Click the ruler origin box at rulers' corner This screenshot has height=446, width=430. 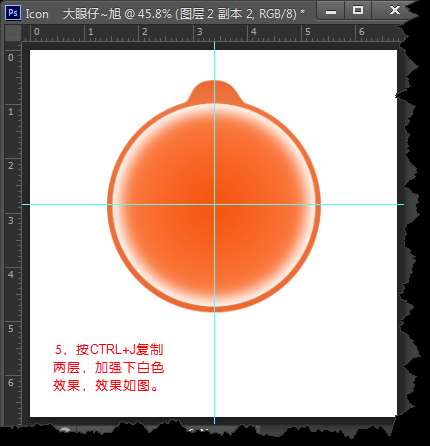[13, 33]
